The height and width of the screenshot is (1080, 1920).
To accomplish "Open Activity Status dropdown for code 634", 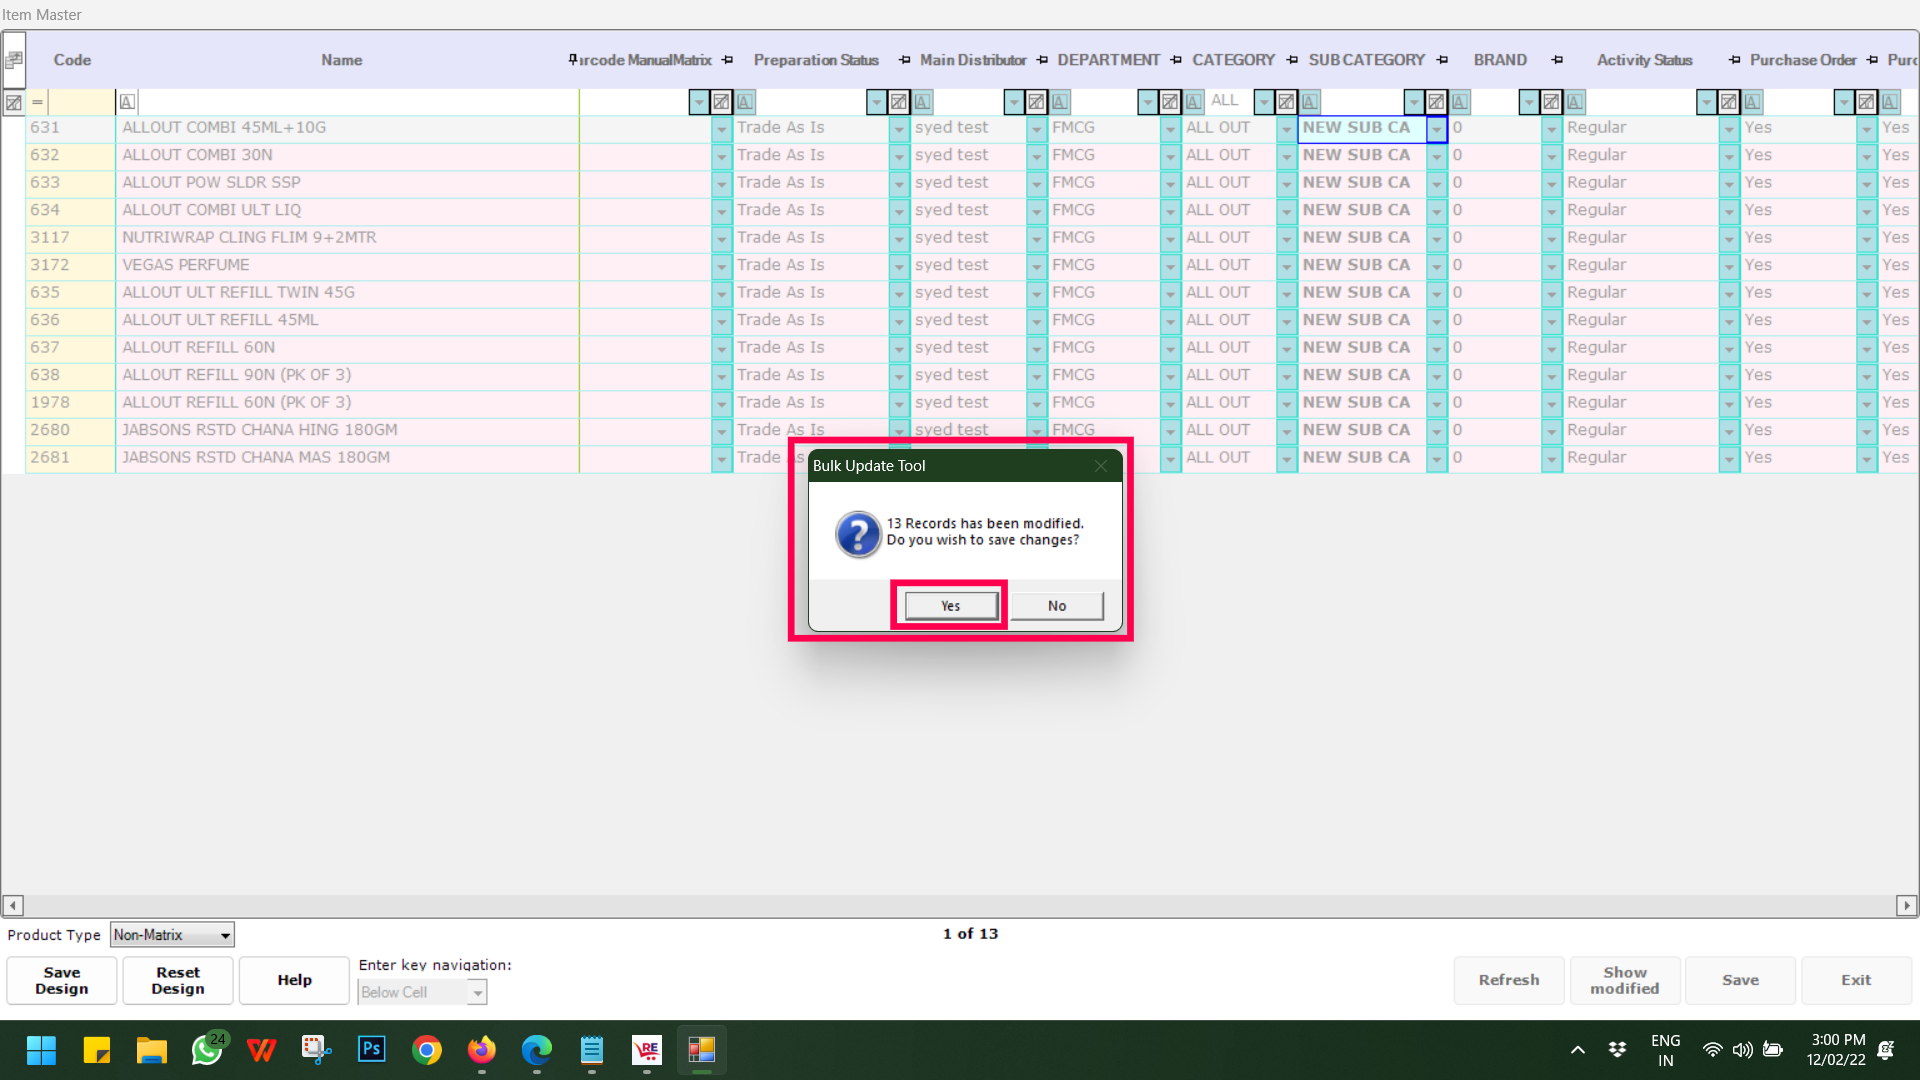I will [1728, 211].
